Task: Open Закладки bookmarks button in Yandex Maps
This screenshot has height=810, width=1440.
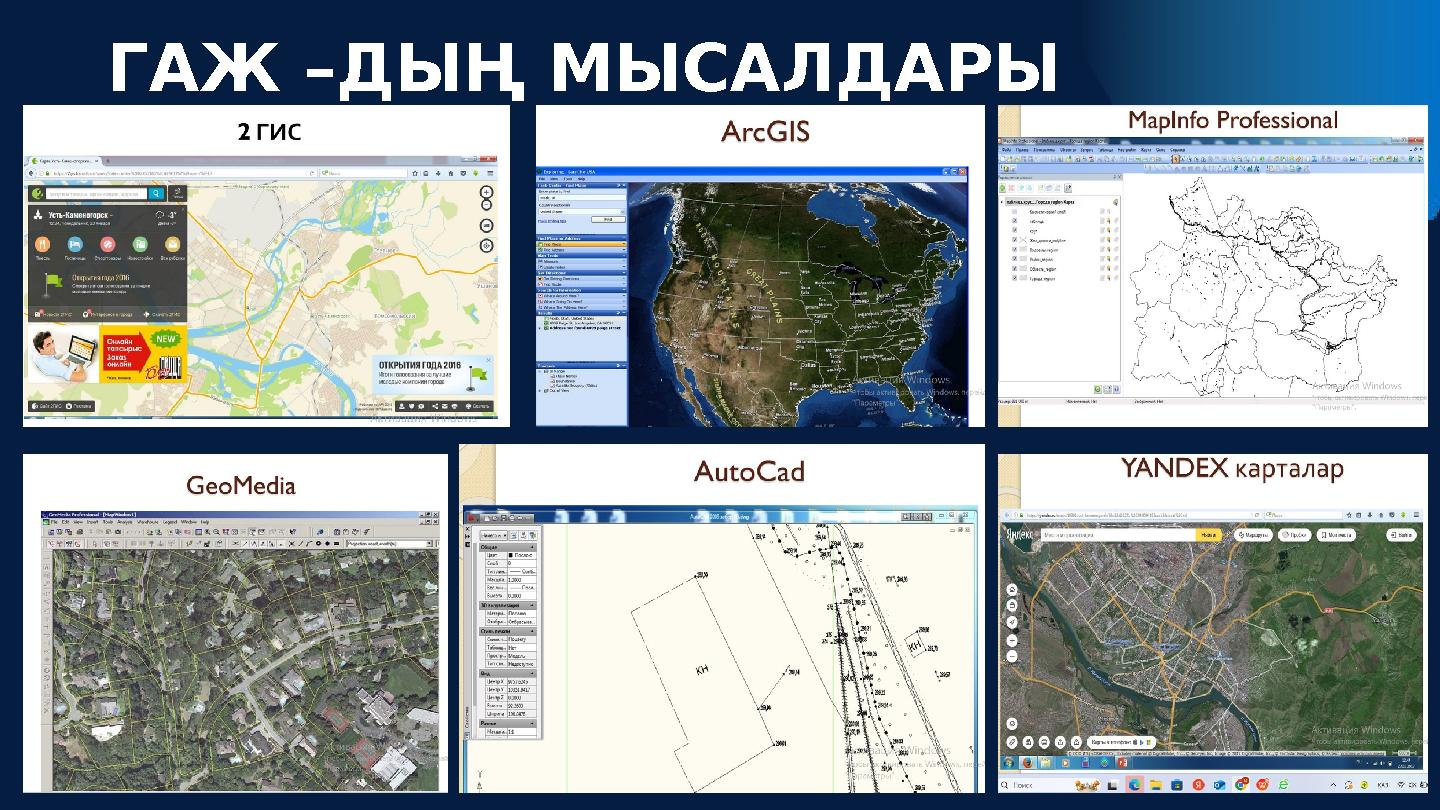Action: 1336,535
